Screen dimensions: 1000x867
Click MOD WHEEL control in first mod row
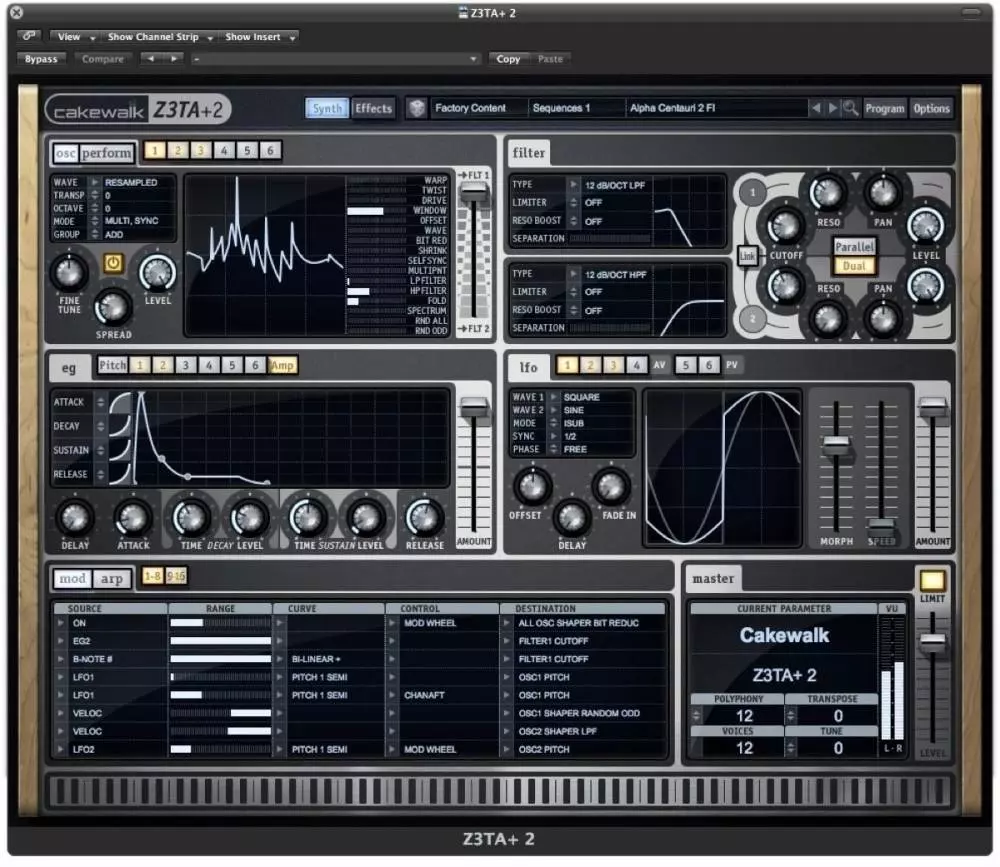pyautogui.click(x=430, y=623)
